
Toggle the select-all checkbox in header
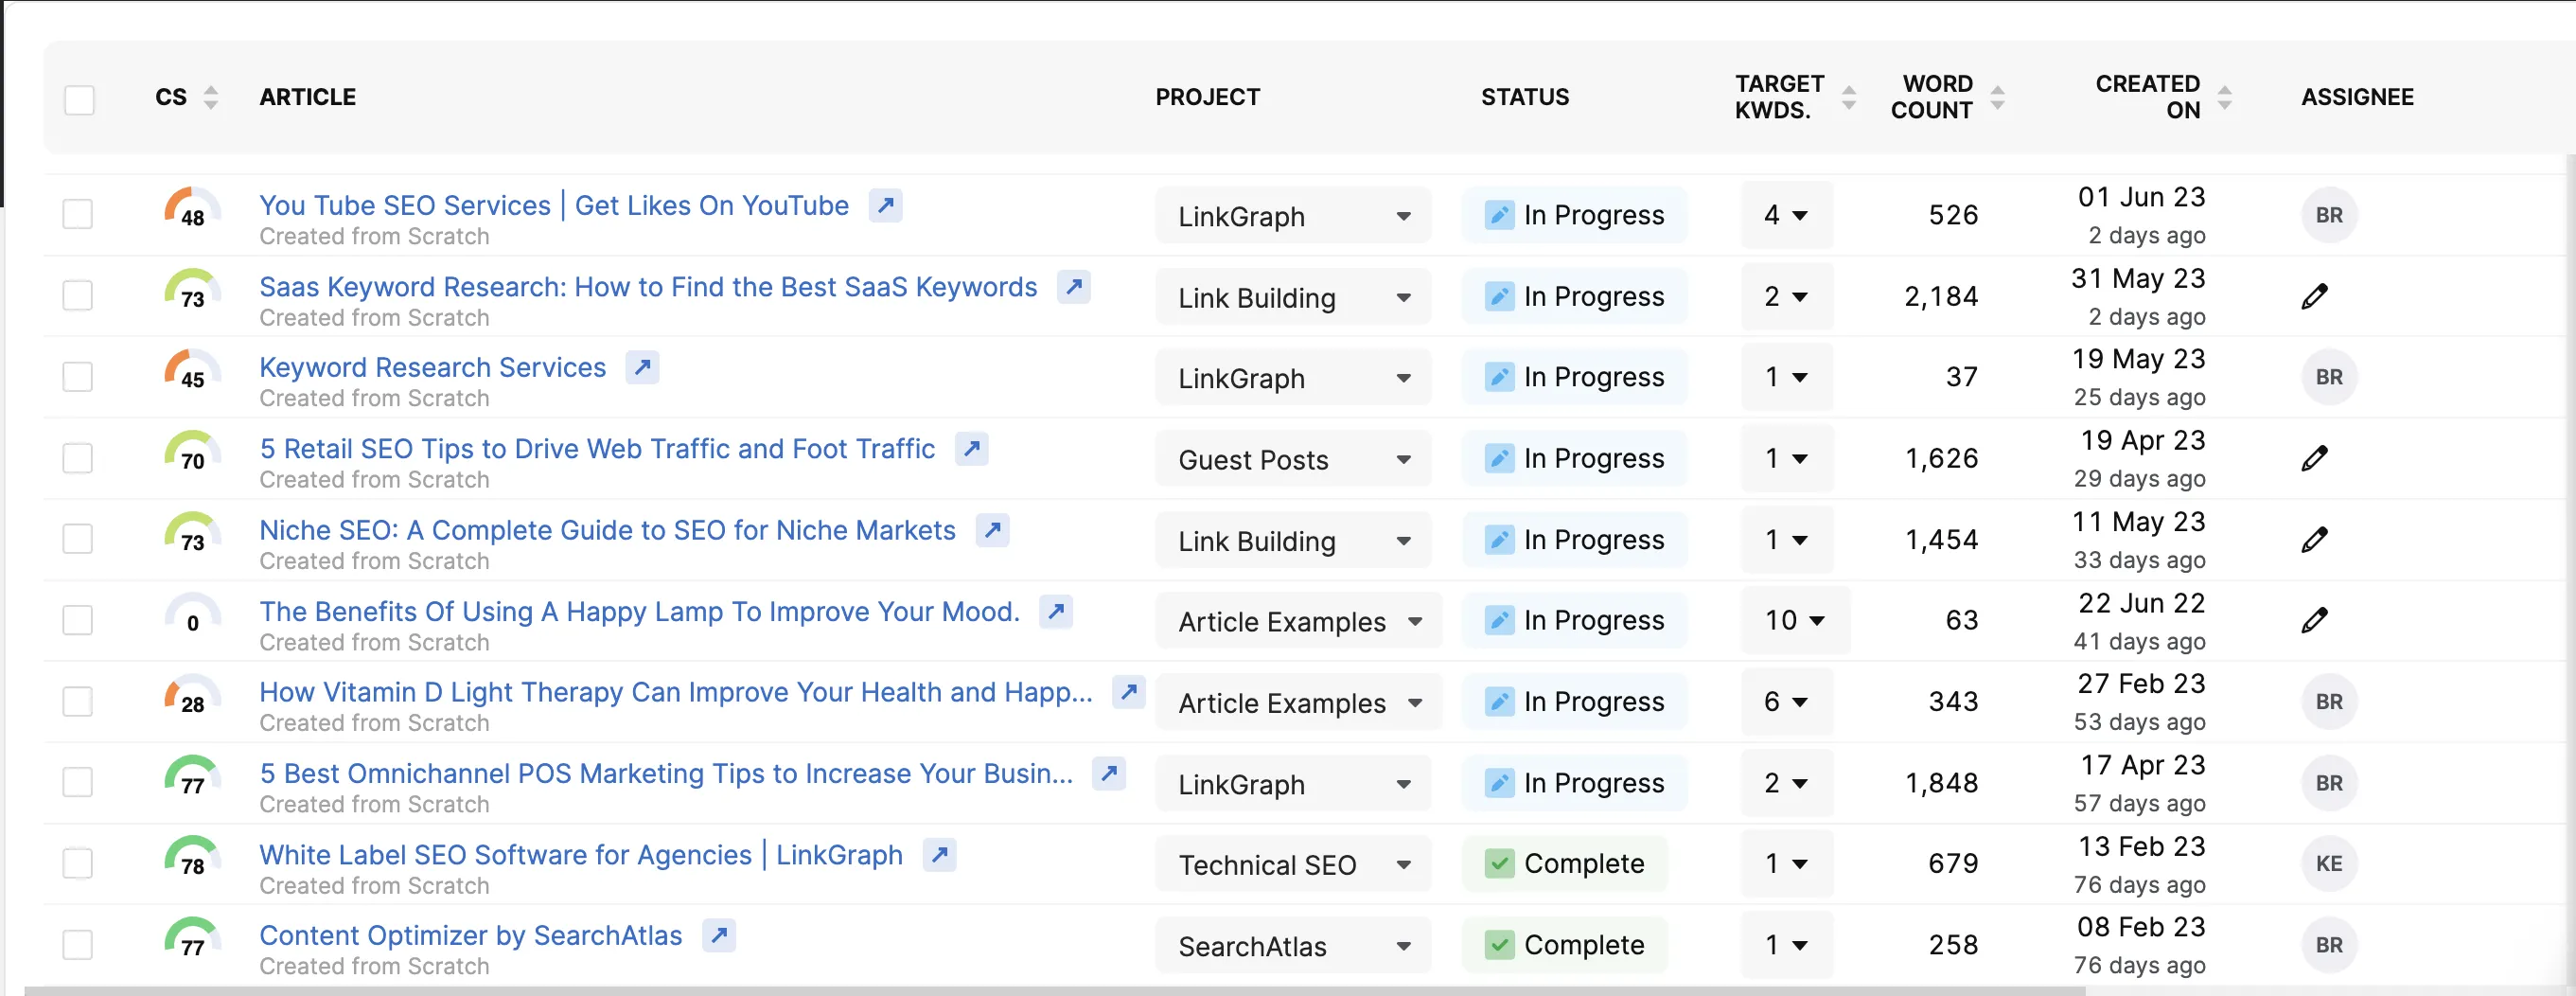79,100
